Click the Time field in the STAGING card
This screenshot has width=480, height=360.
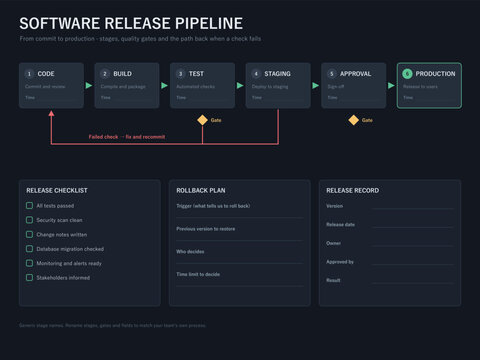point(278,98)
